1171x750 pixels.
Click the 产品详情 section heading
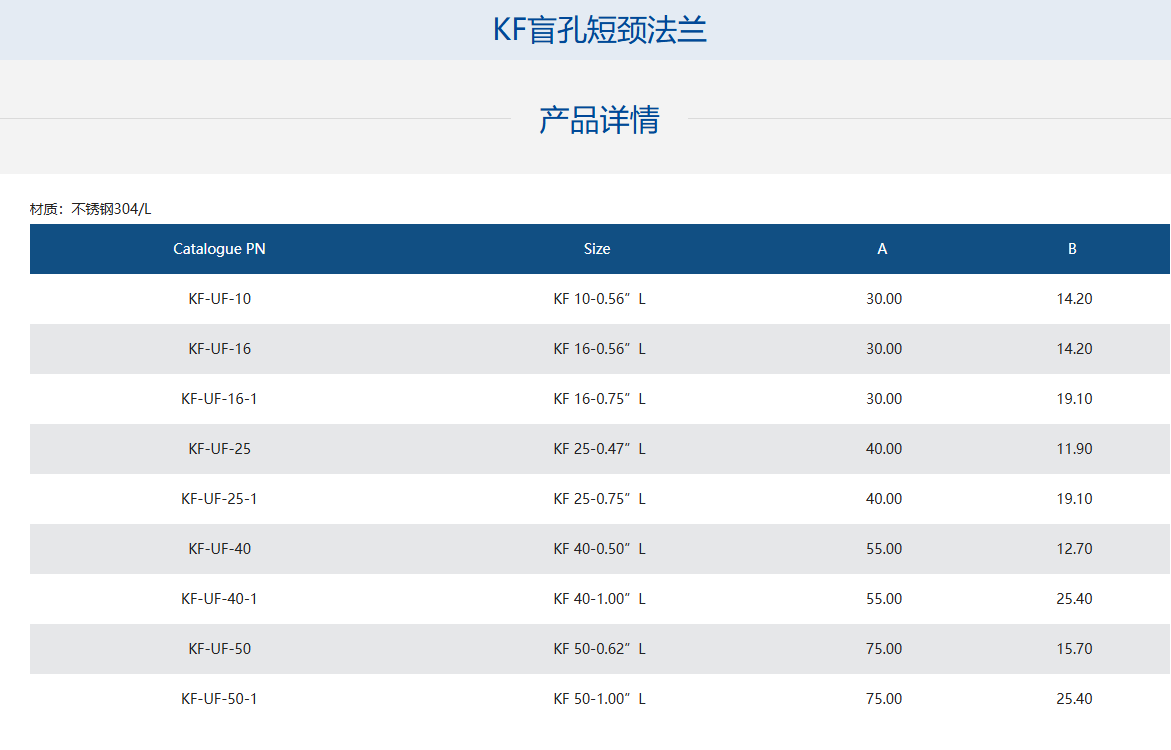click(599, 120)
